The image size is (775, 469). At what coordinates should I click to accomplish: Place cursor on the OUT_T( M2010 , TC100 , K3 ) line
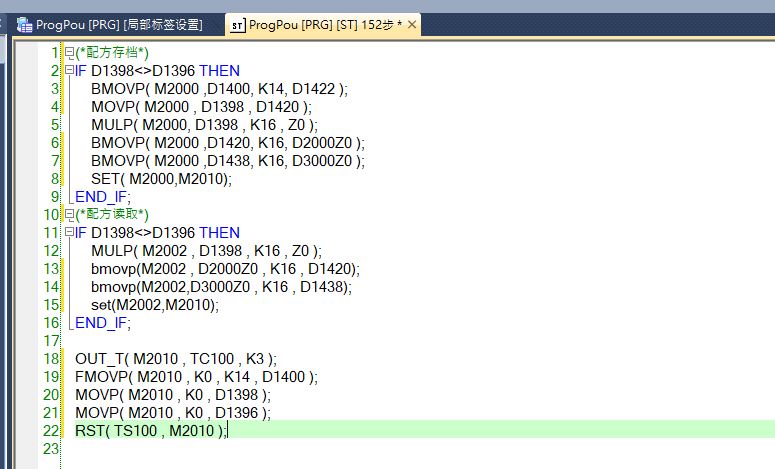175,359
